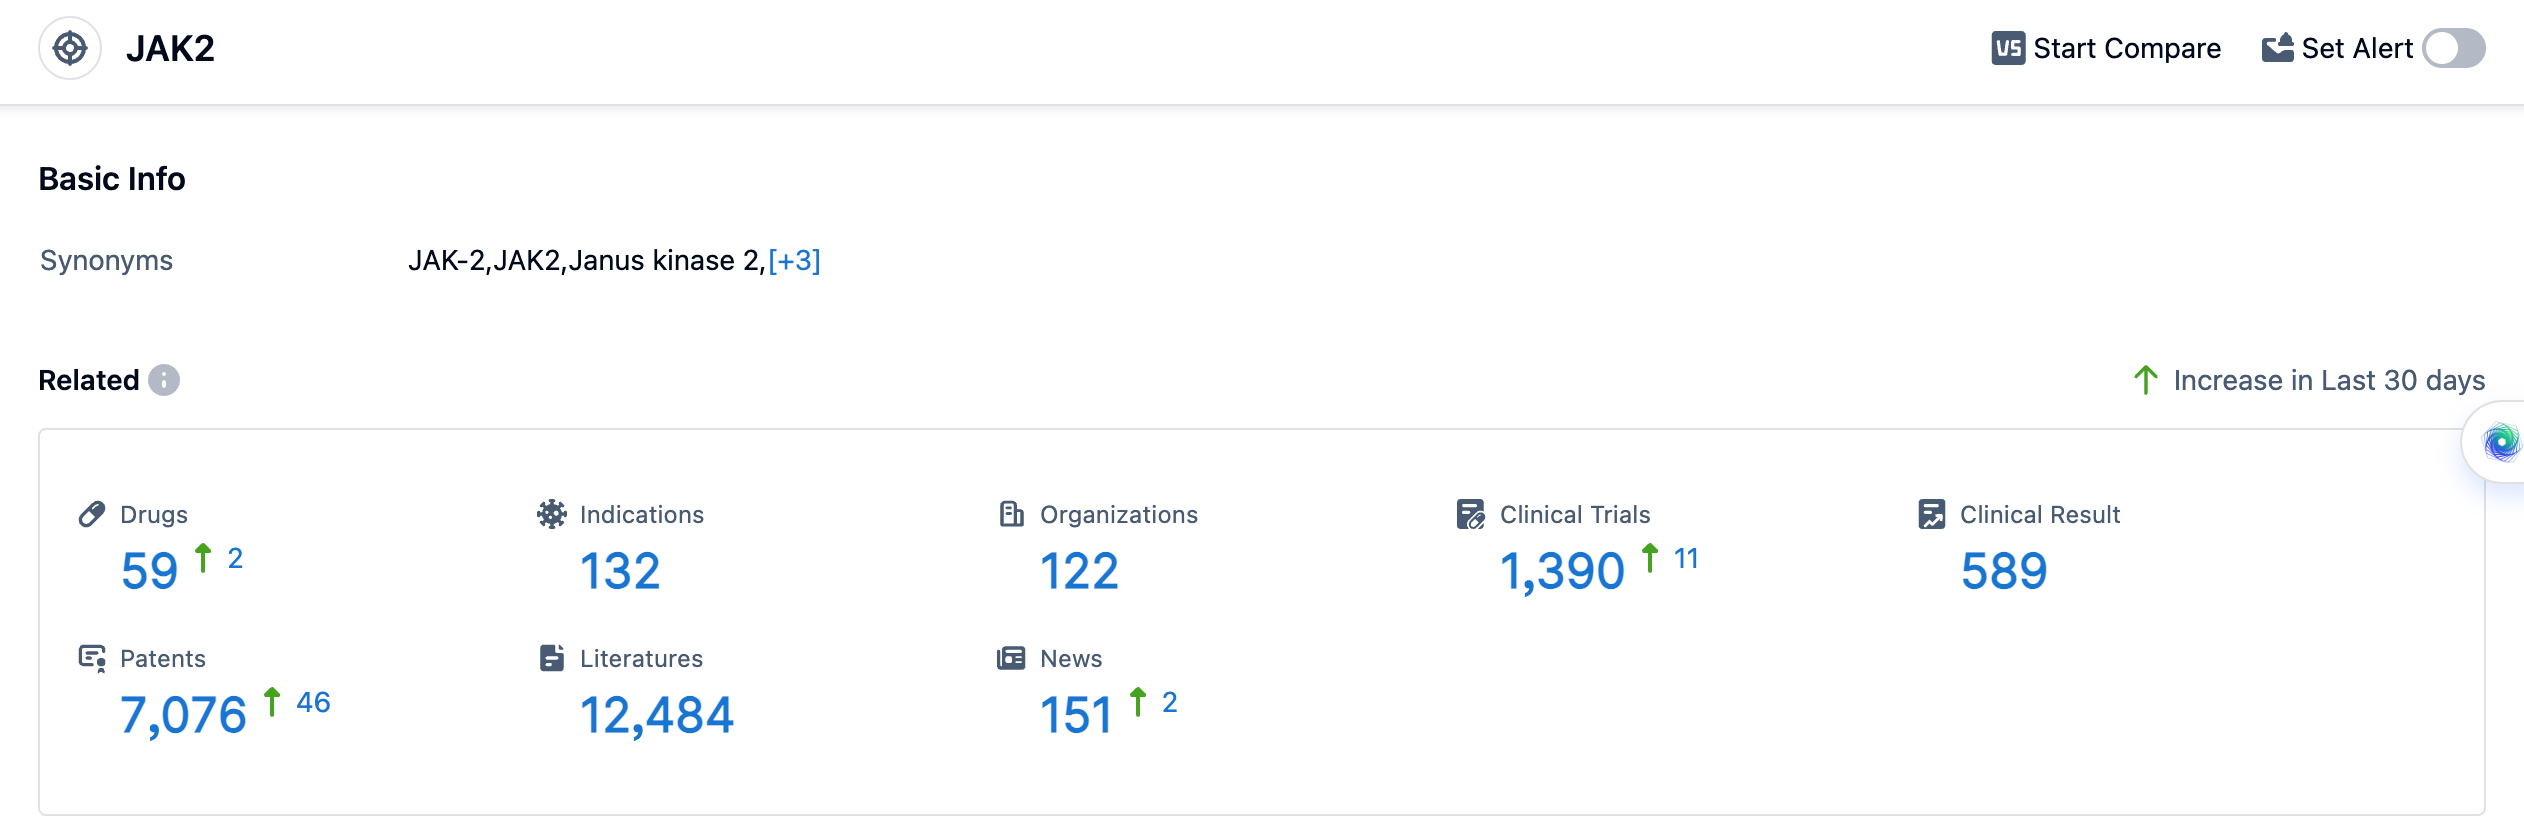
Task: Click the JAK2 target icon
Action: coord(70,48)
